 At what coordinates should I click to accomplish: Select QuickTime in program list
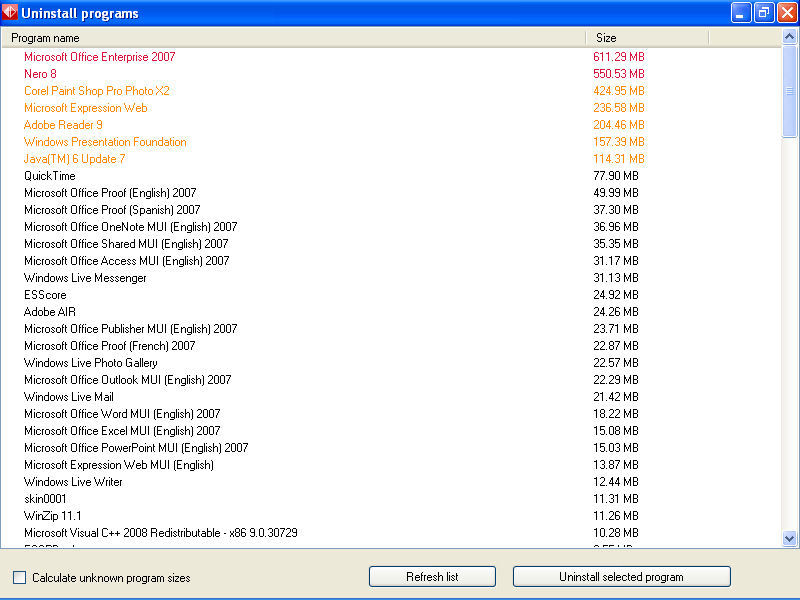[x=49, y=176]
